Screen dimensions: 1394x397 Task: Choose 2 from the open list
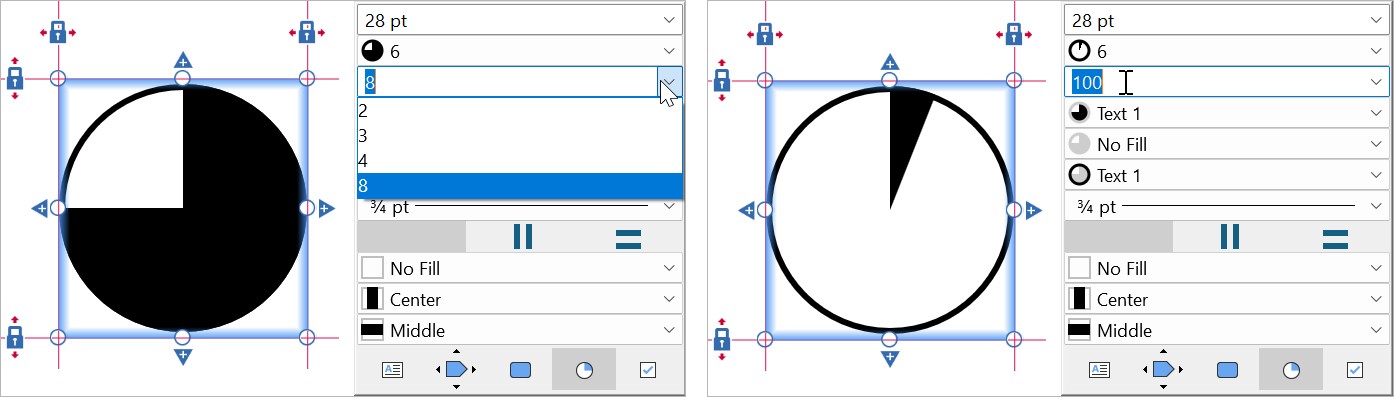point(520,111)
